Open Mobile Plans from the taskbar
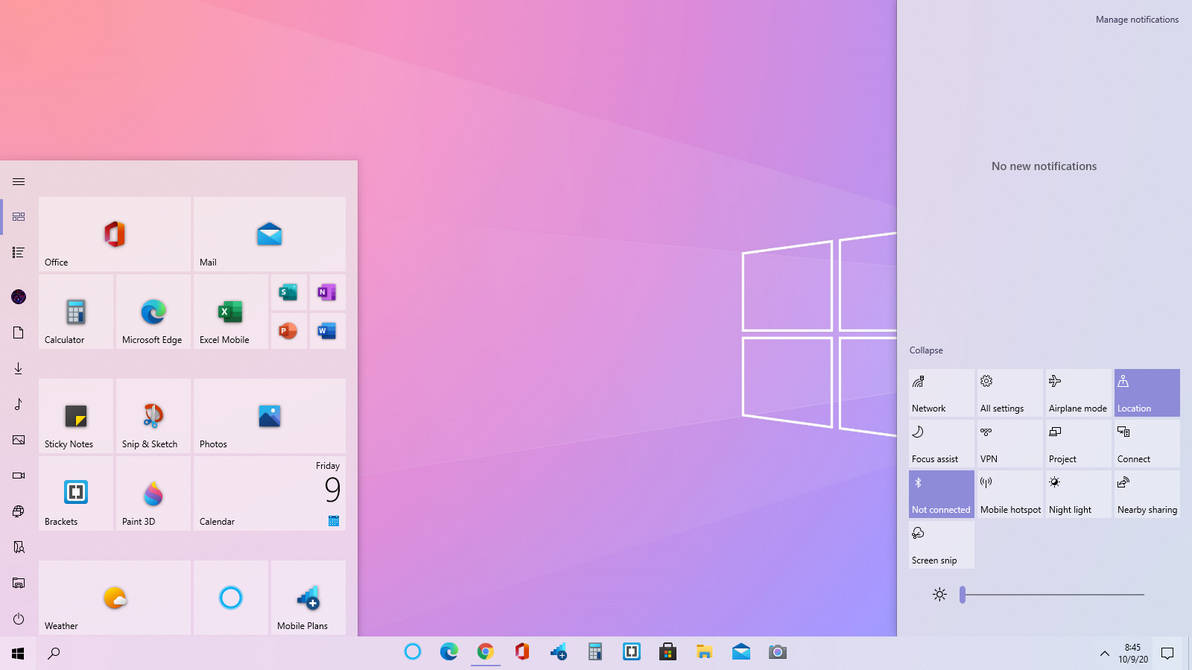Viewport: 1192px width, 670px height. click(x=558, y=652)
